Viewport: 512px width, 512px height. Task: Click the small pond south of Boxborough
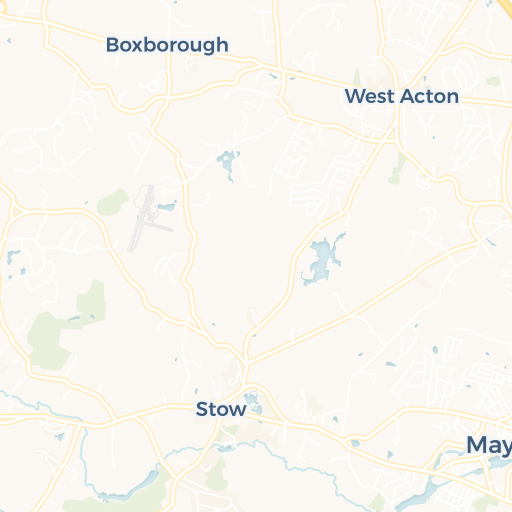[228, 164]
